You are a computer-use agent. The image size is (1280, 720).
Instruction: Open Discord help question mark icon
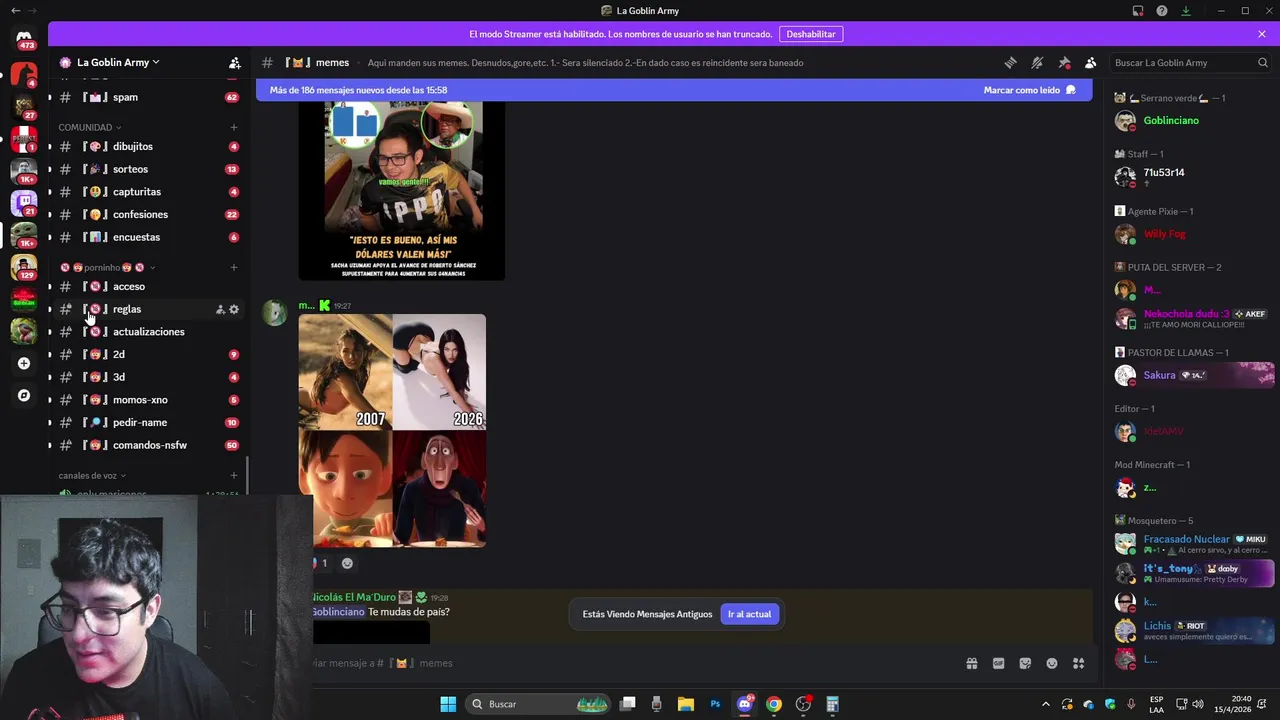1161,11
